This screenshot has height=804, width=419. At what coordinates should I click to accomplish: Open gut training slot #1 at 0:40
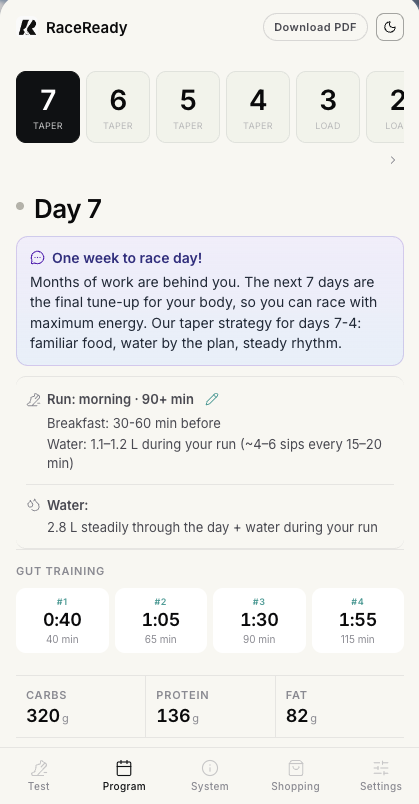(63, 620)
